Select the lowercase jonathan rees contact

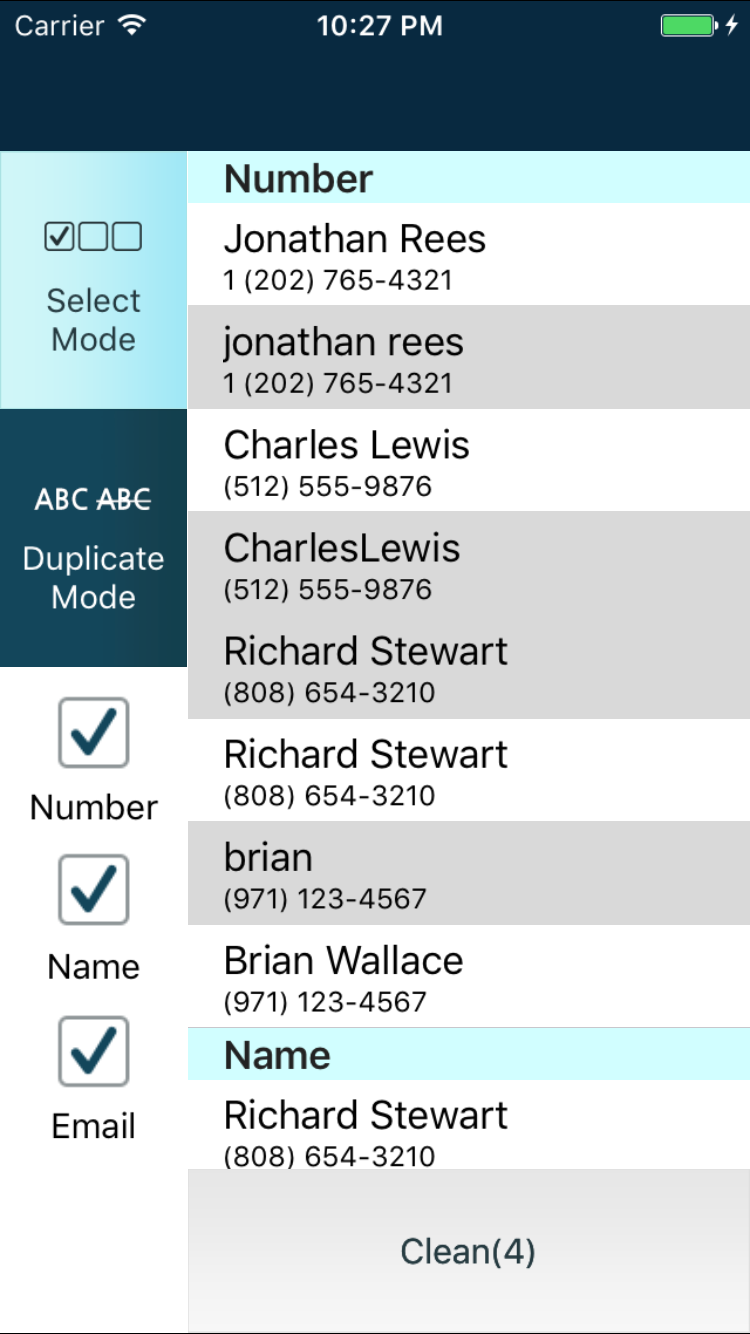[x=468, y=357]
